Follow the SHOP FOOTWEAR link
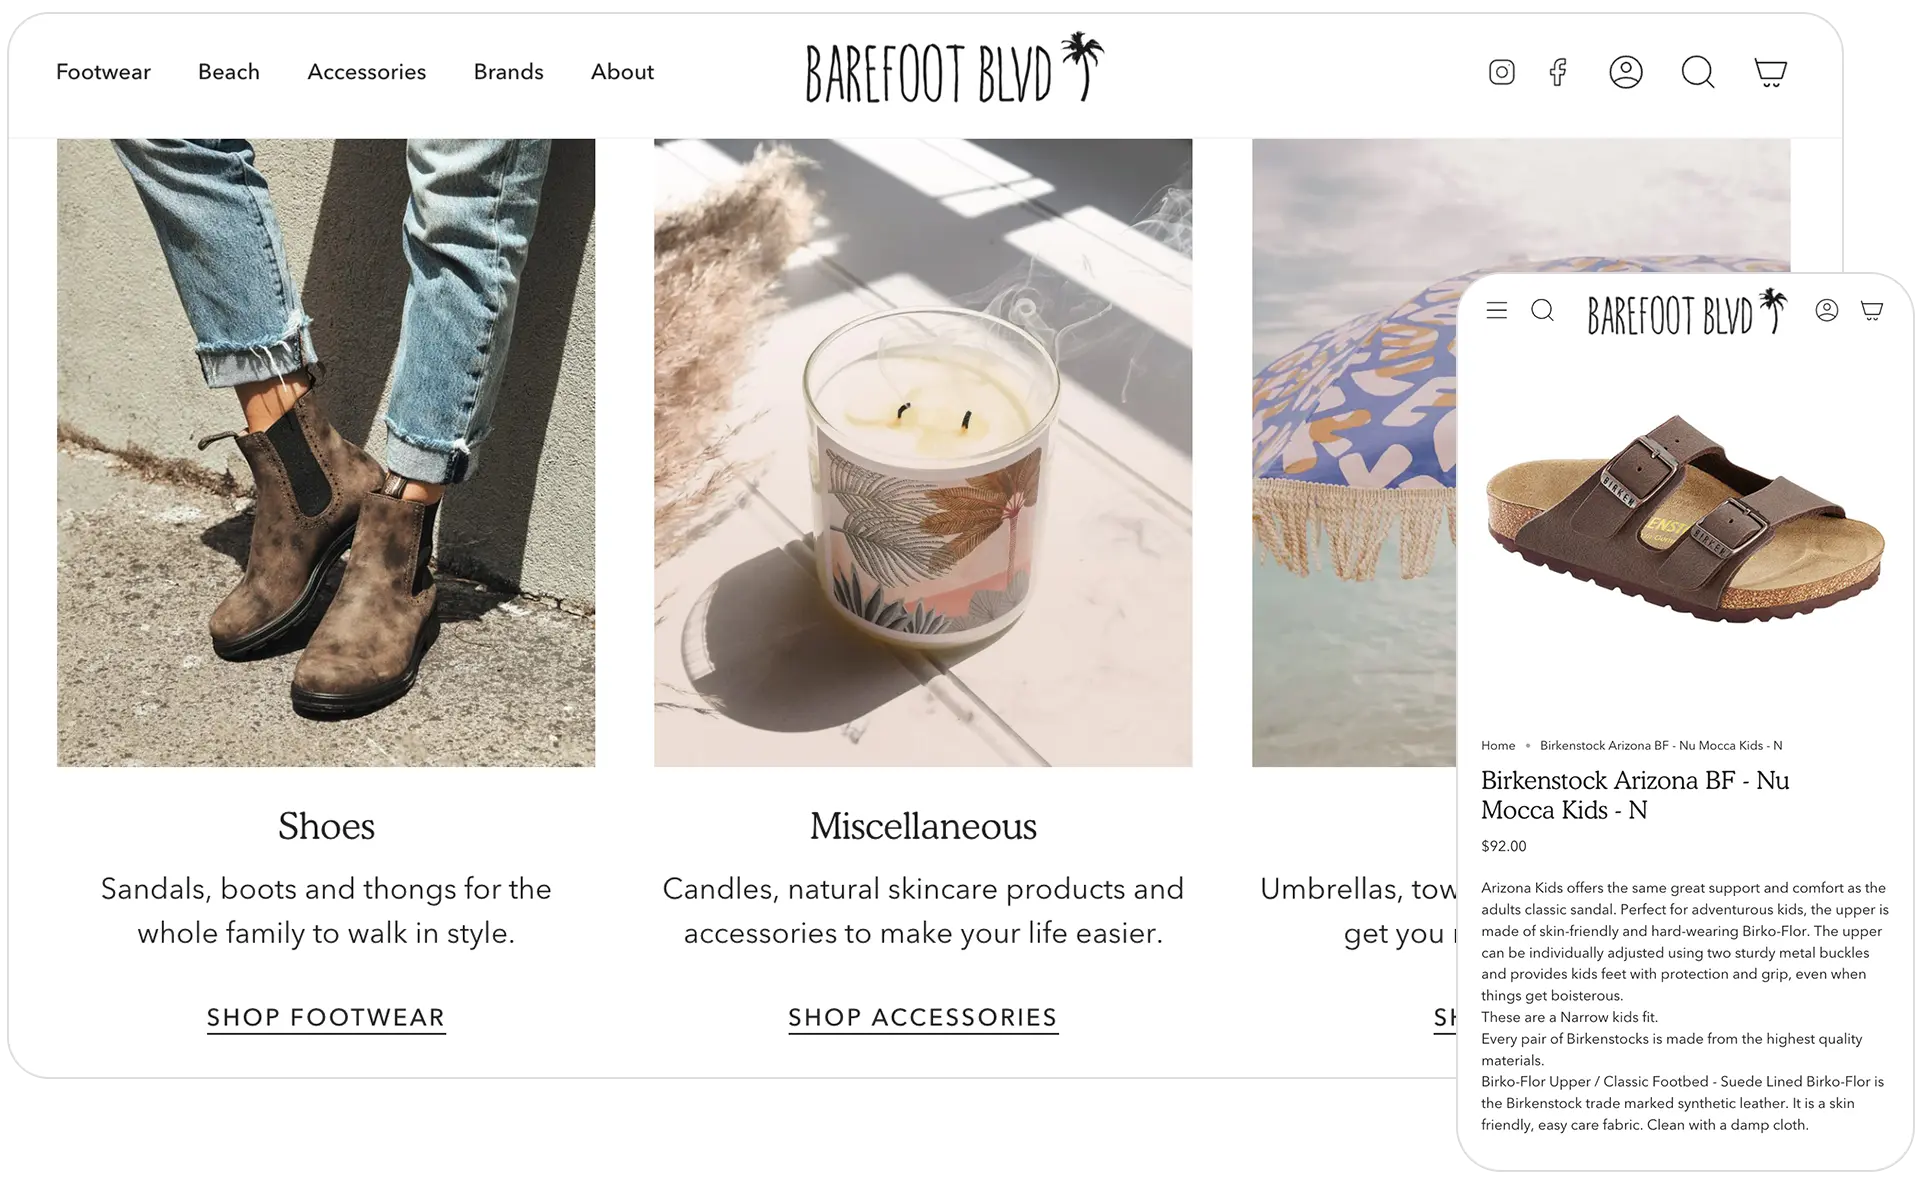This screenshot has height=1185, width=1920. coord(326,1018)
